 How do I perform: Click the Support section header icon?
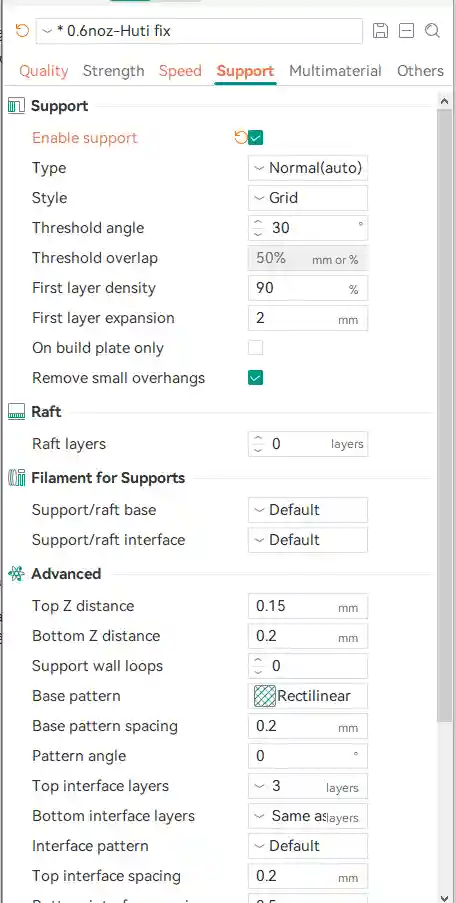pyautogui.click(x=17, y=106)
